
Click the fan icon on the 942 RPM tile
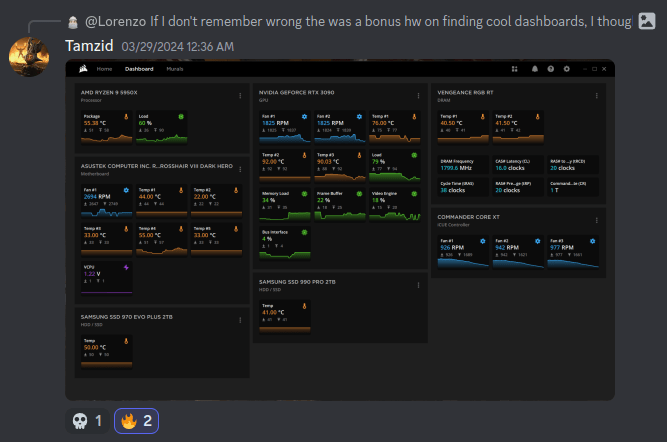pyautogui.click(x=537, y=241)
